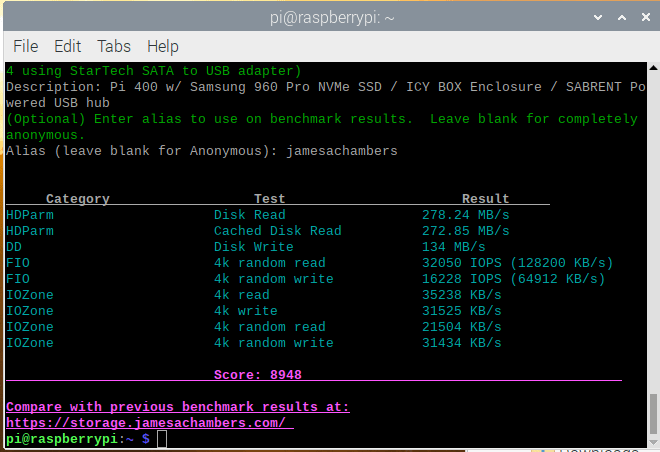
Task: Click the '272.85 MB/s' result
Action: 466,231
